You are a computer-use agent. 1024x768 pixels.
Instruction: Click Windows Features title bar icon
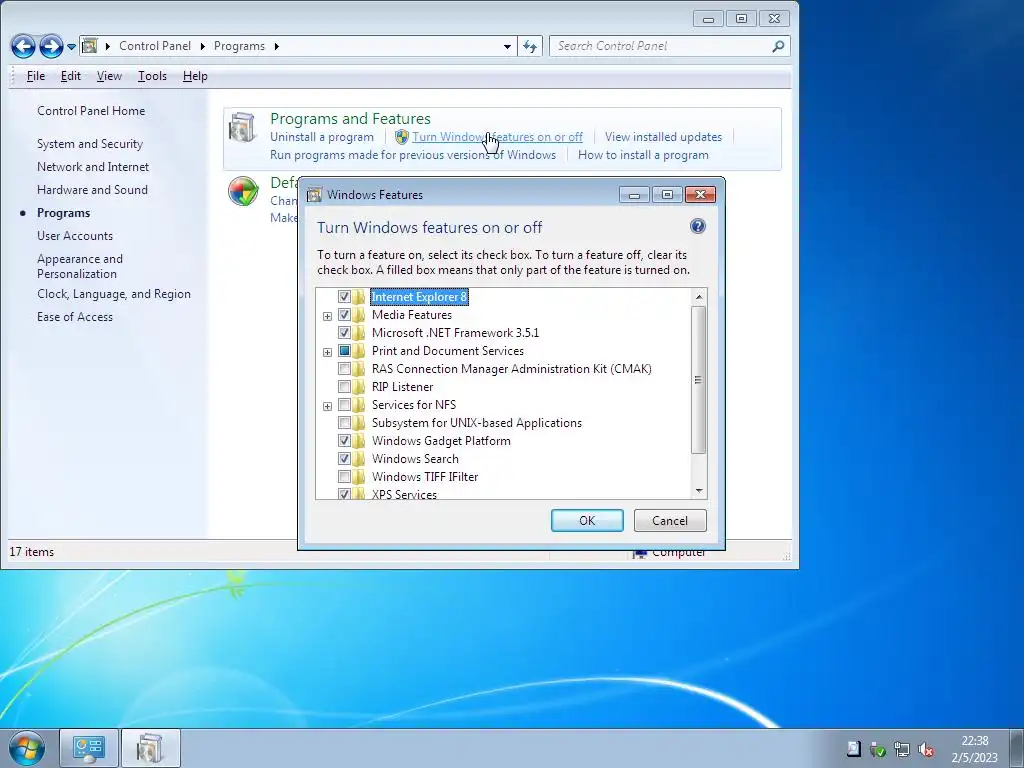click(x=314, y=195)
